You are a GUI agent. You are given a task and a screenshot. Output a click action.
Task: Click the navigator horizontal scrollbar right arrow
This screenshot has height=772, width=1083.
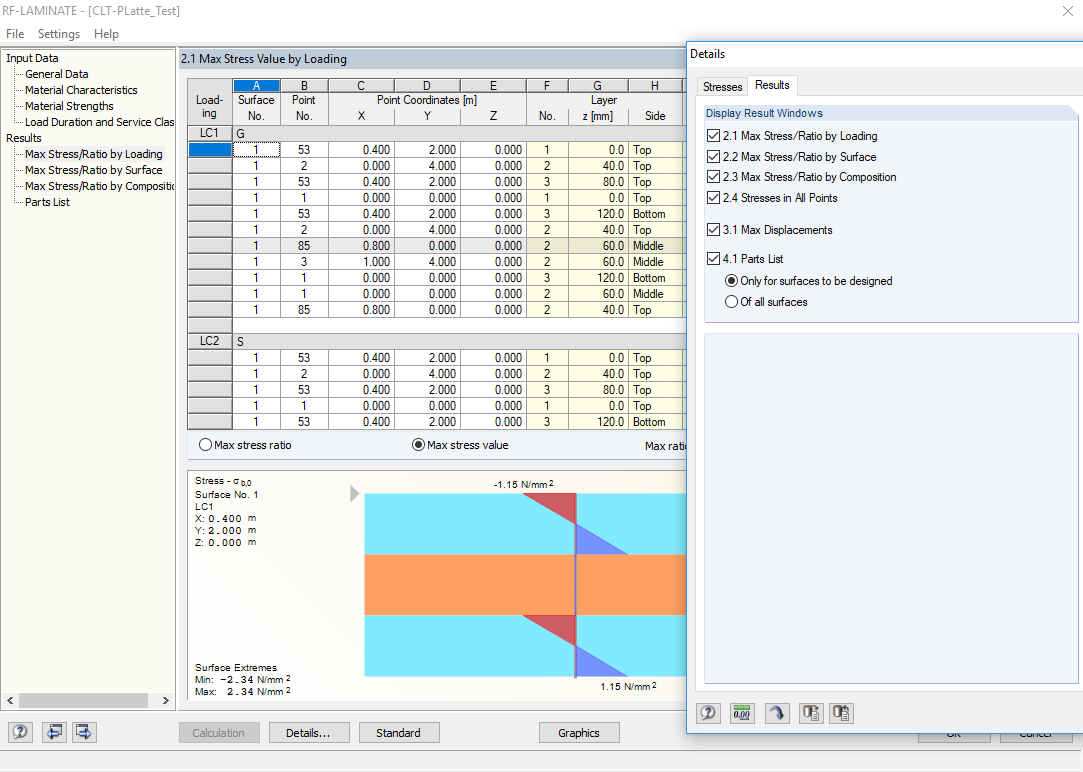[x=167, y=700]
